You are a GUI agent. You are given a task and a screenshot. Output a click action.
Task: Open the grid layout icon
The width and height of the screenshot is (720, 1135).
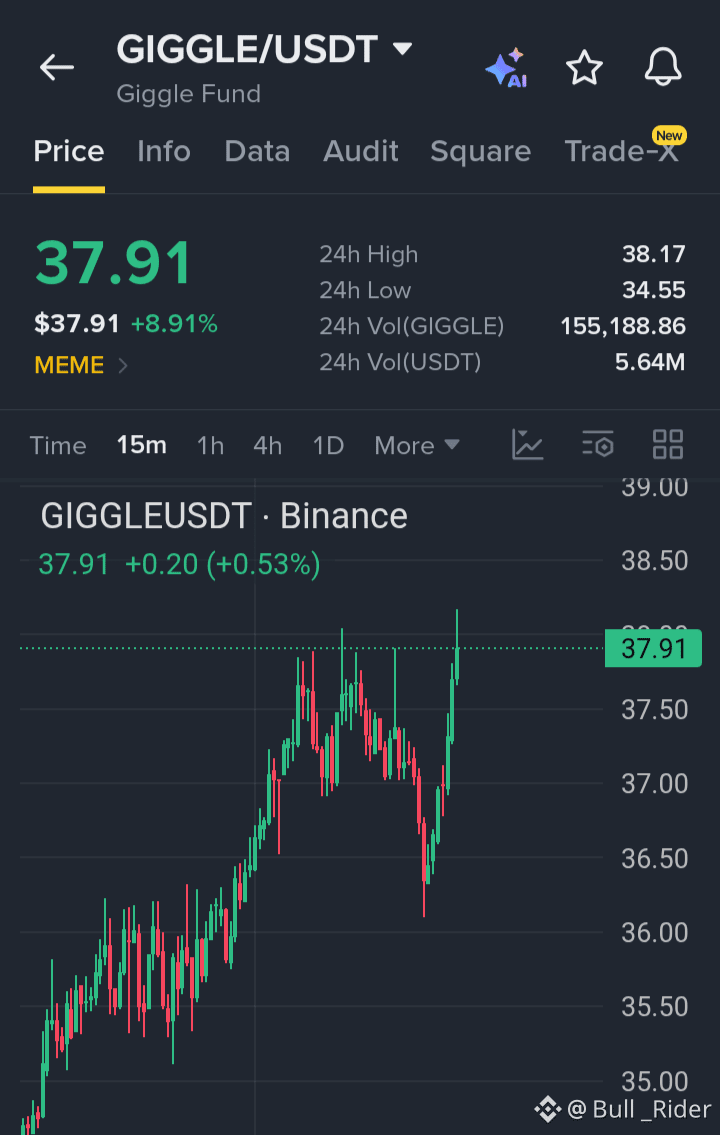point(667,444)
